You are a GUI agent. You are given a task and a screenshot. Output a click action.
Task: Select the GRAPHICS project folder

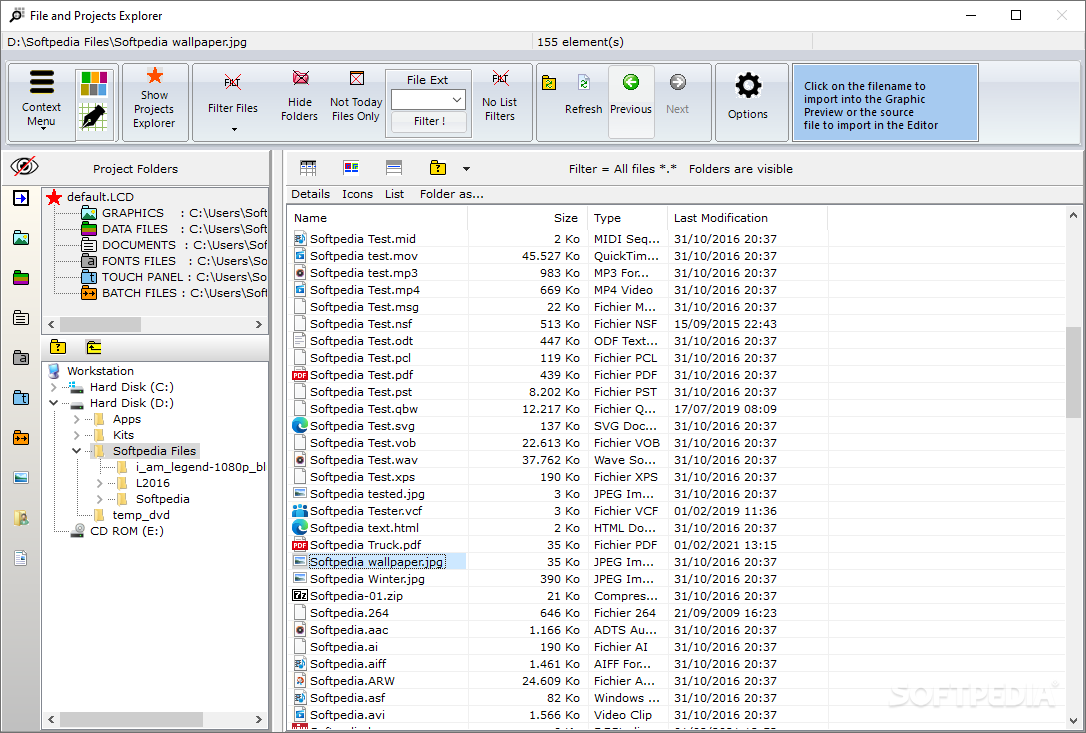click(133, 213)
